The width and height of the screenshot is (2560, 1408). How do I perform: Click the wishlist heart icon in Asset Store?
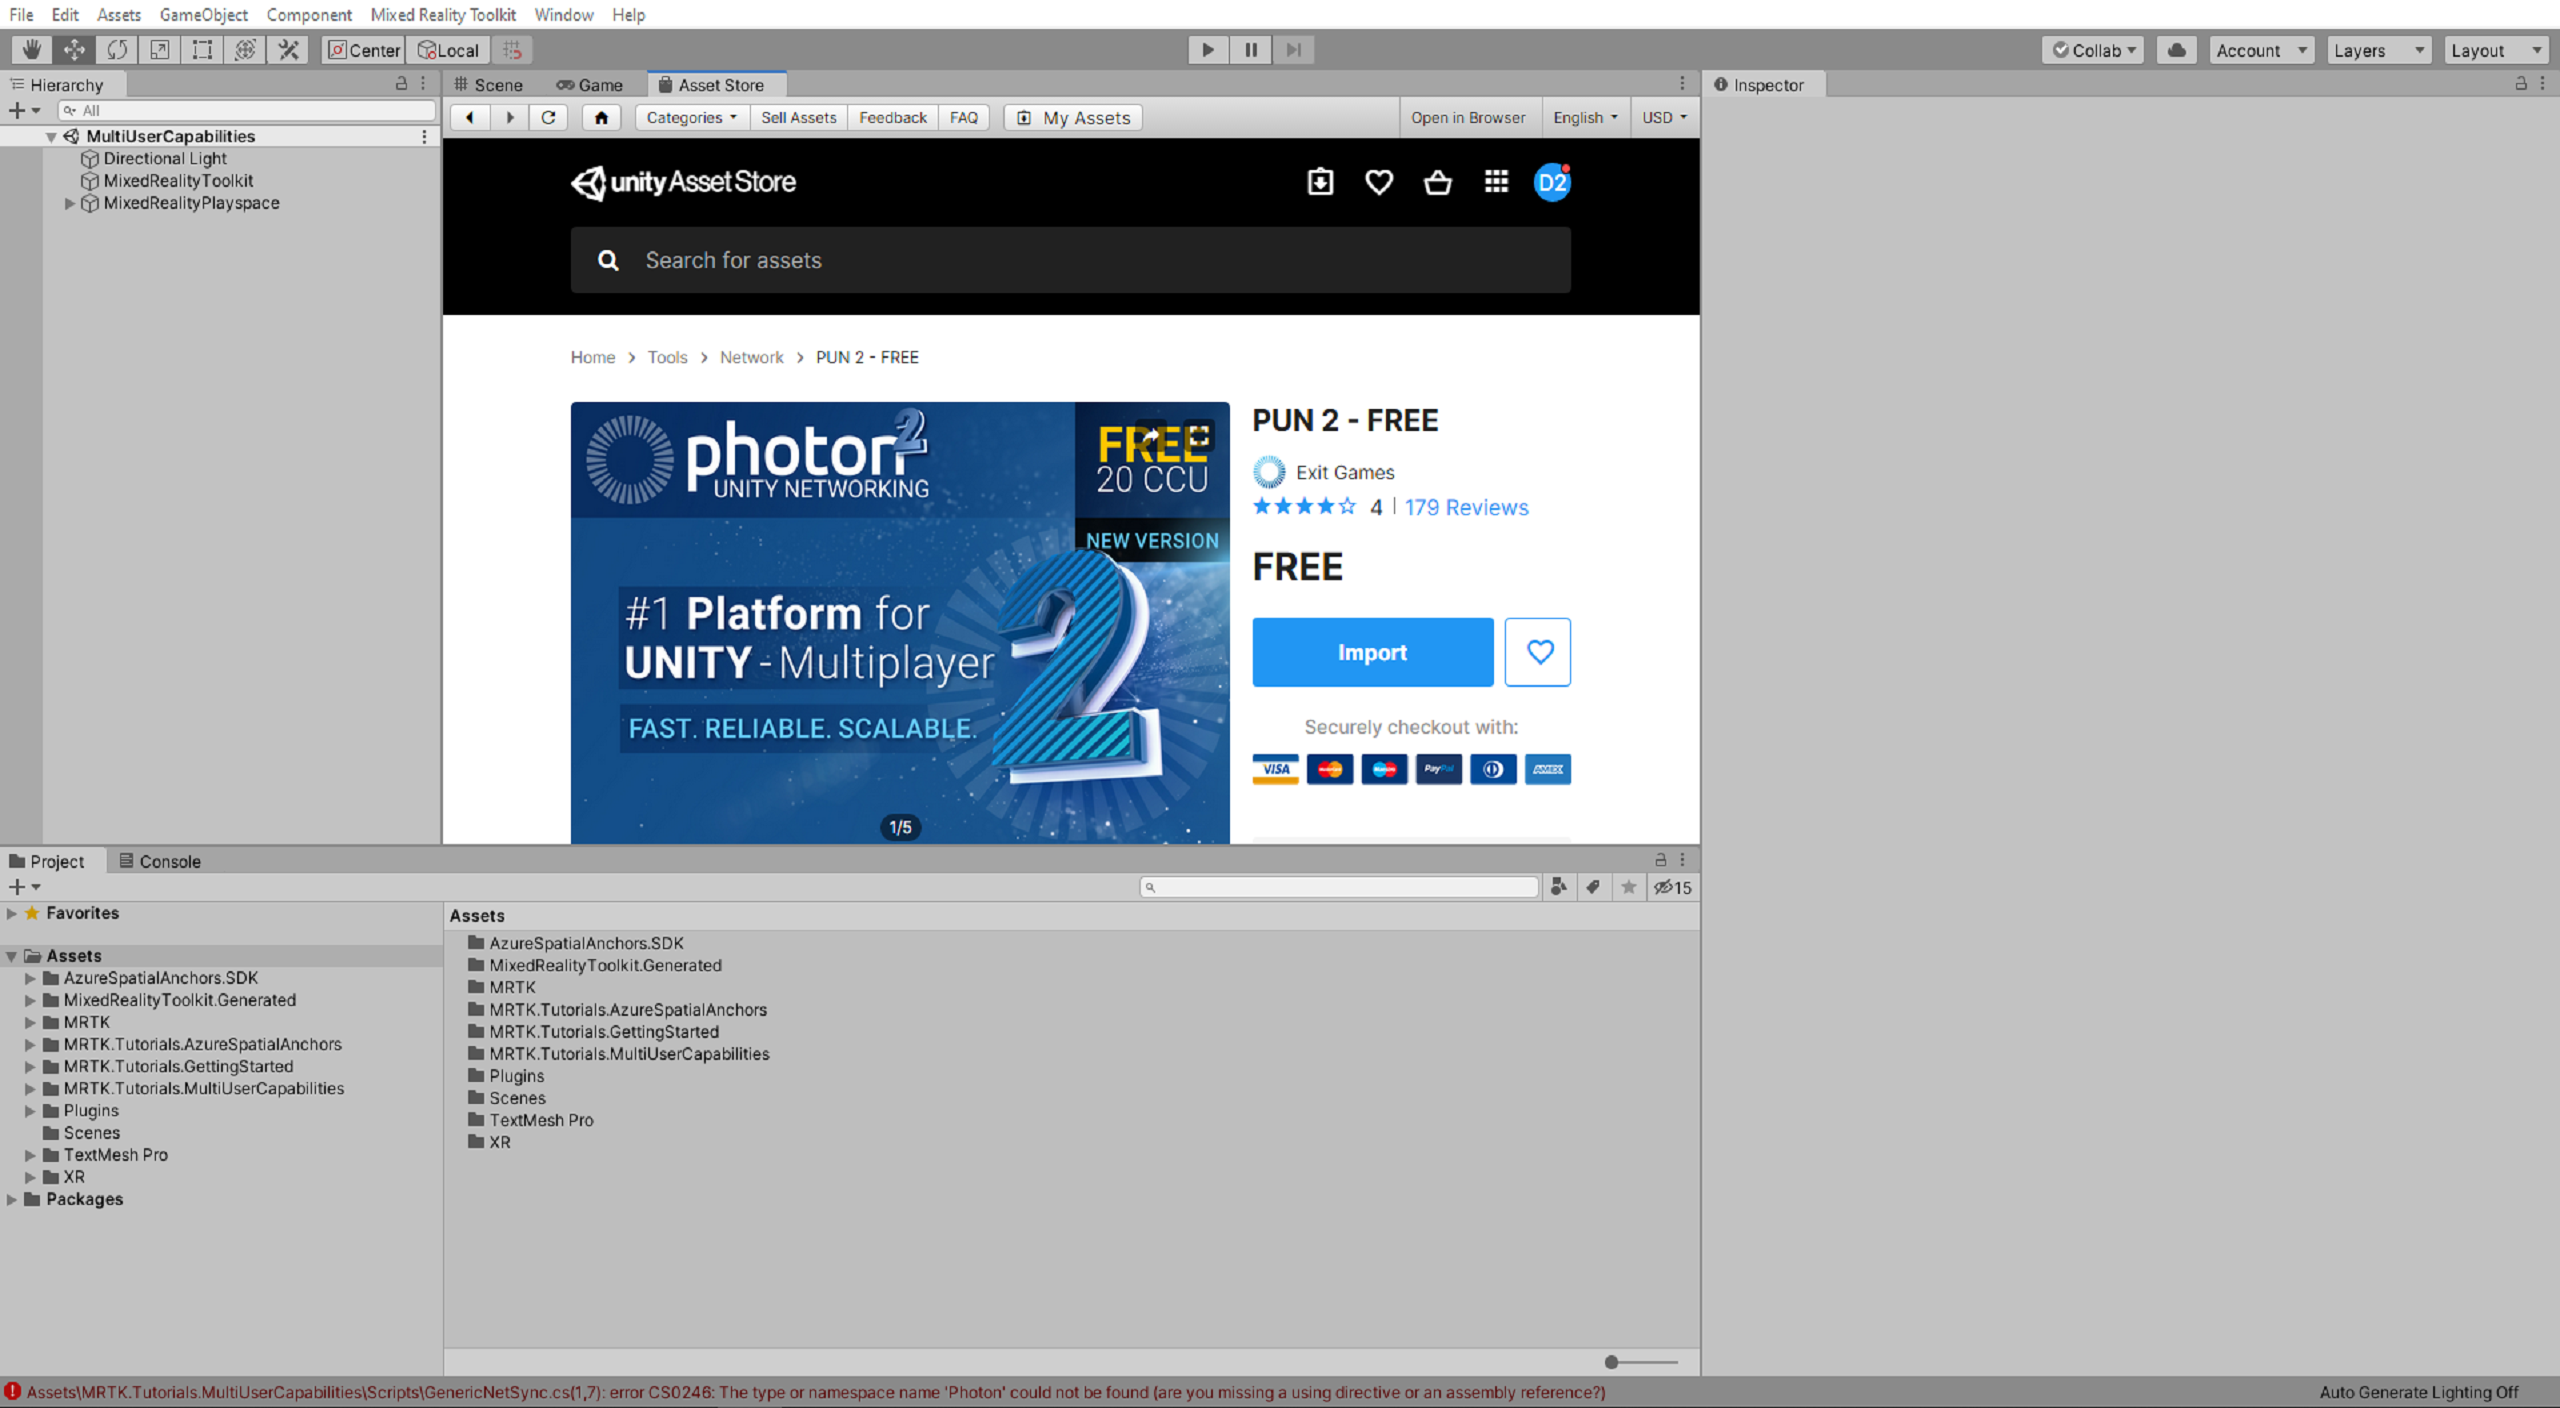pos(1539,652)
